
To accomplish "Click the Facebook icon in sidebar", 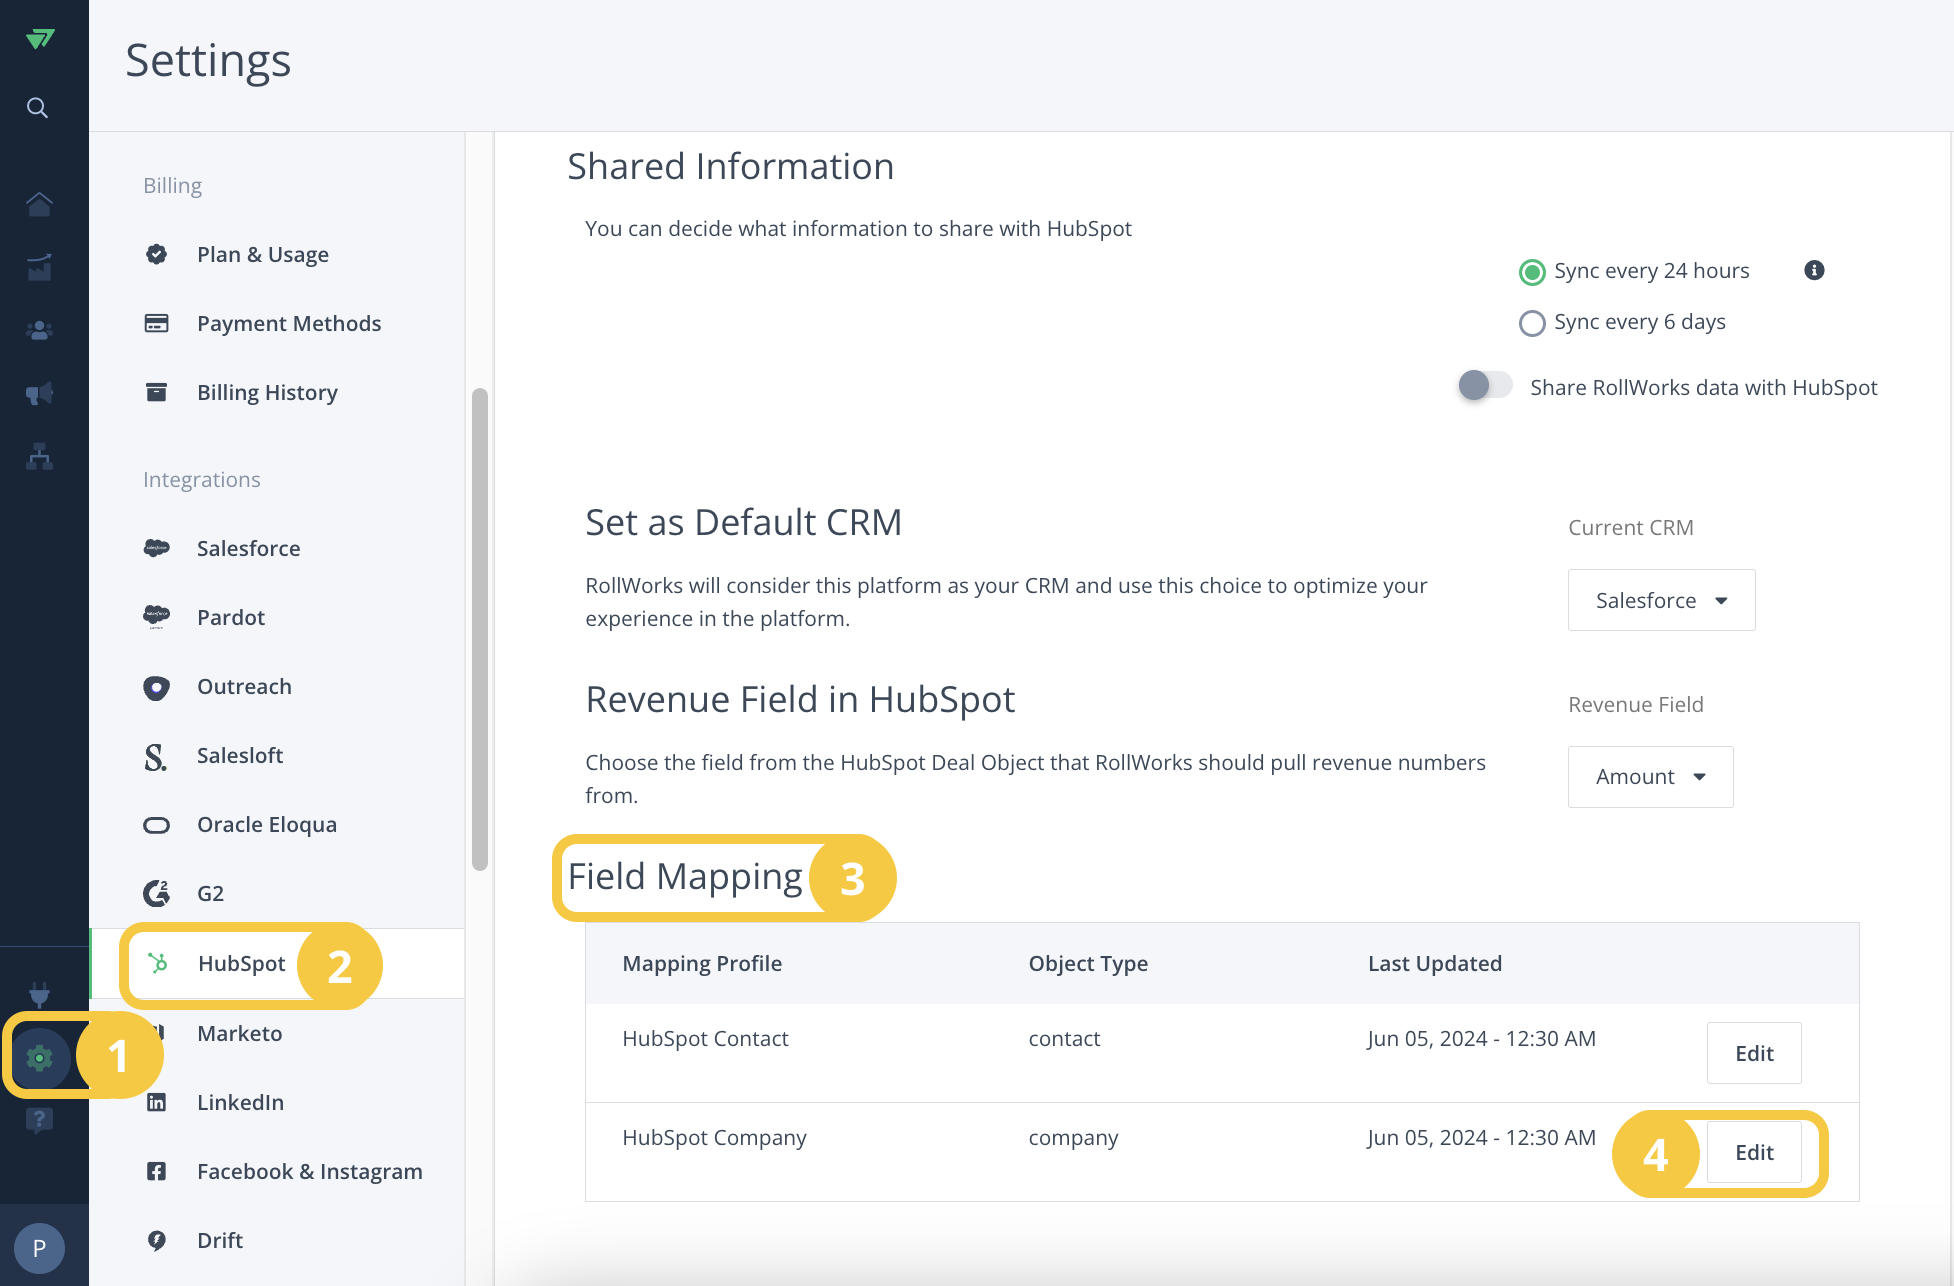I will tap(157, 1171).
